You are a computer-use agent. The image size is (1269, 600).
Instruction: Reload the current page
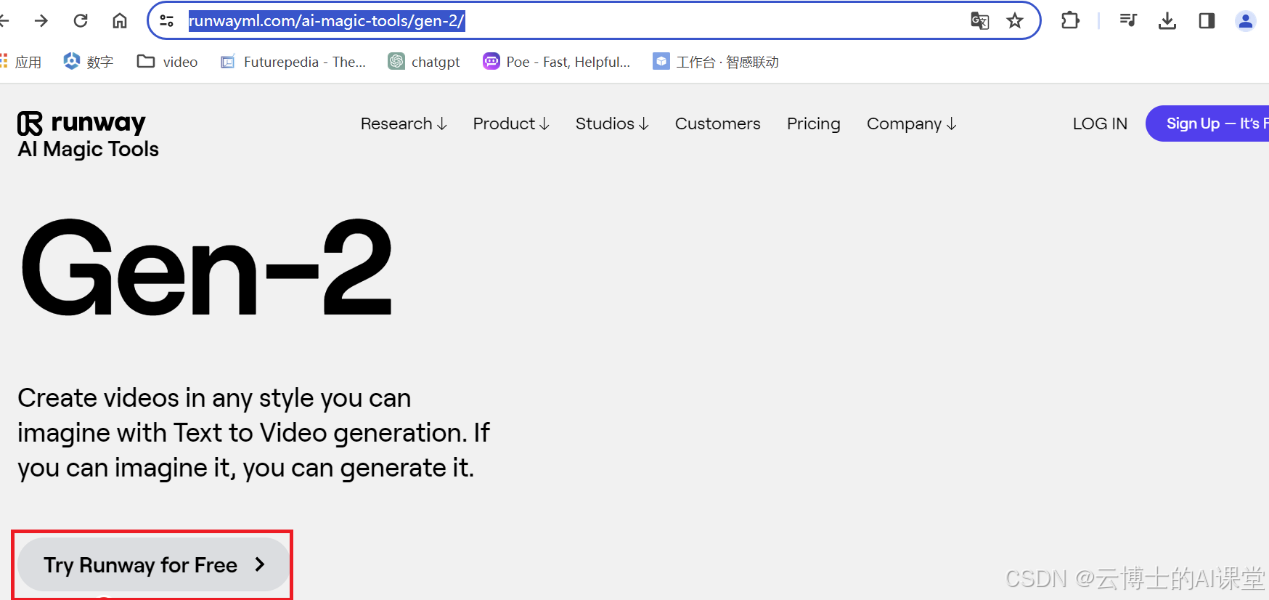click(x=81, y=20)
